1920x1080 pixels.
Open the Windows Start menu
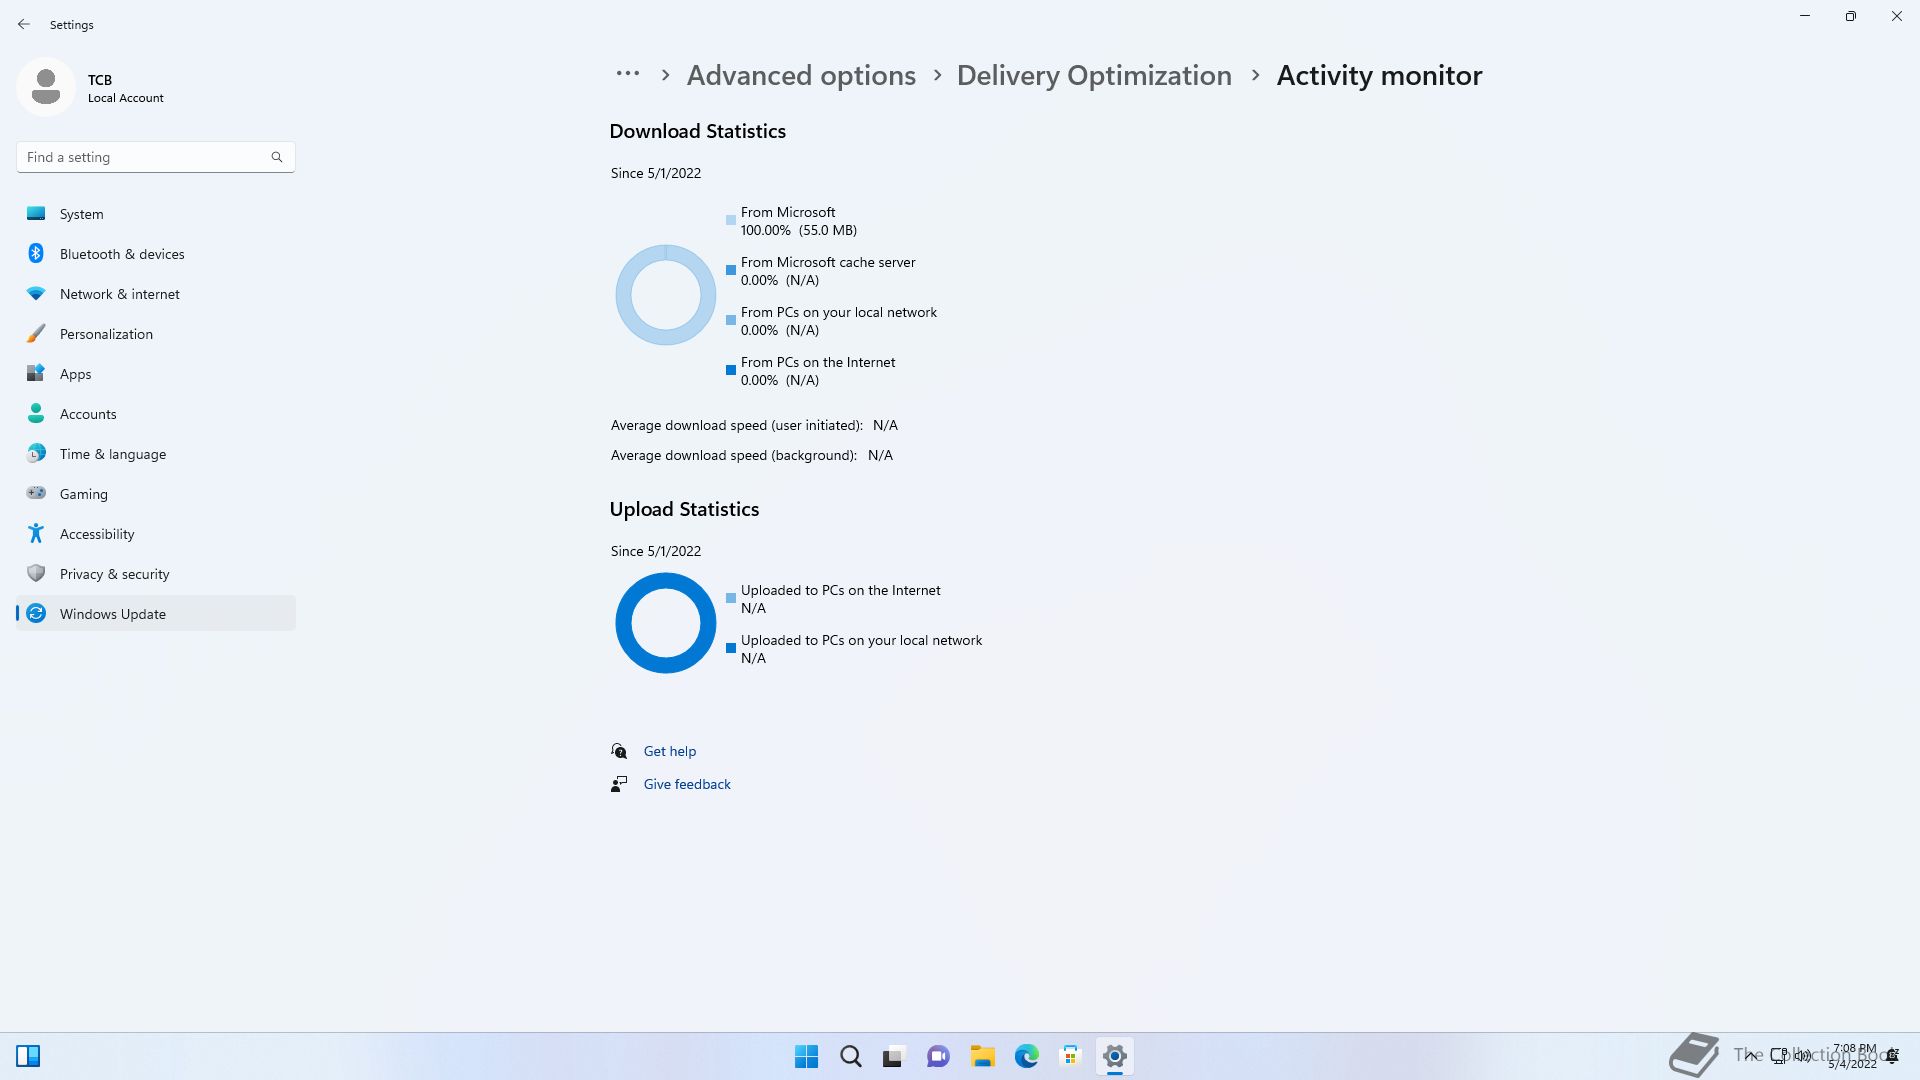pos(806,1056)
